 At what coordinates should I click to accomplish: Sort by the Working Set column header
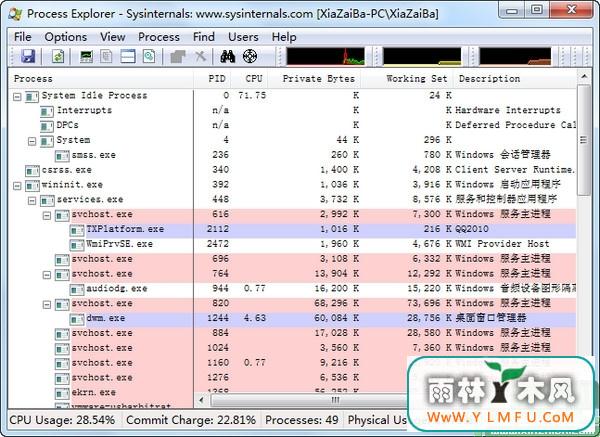point(407,79)
